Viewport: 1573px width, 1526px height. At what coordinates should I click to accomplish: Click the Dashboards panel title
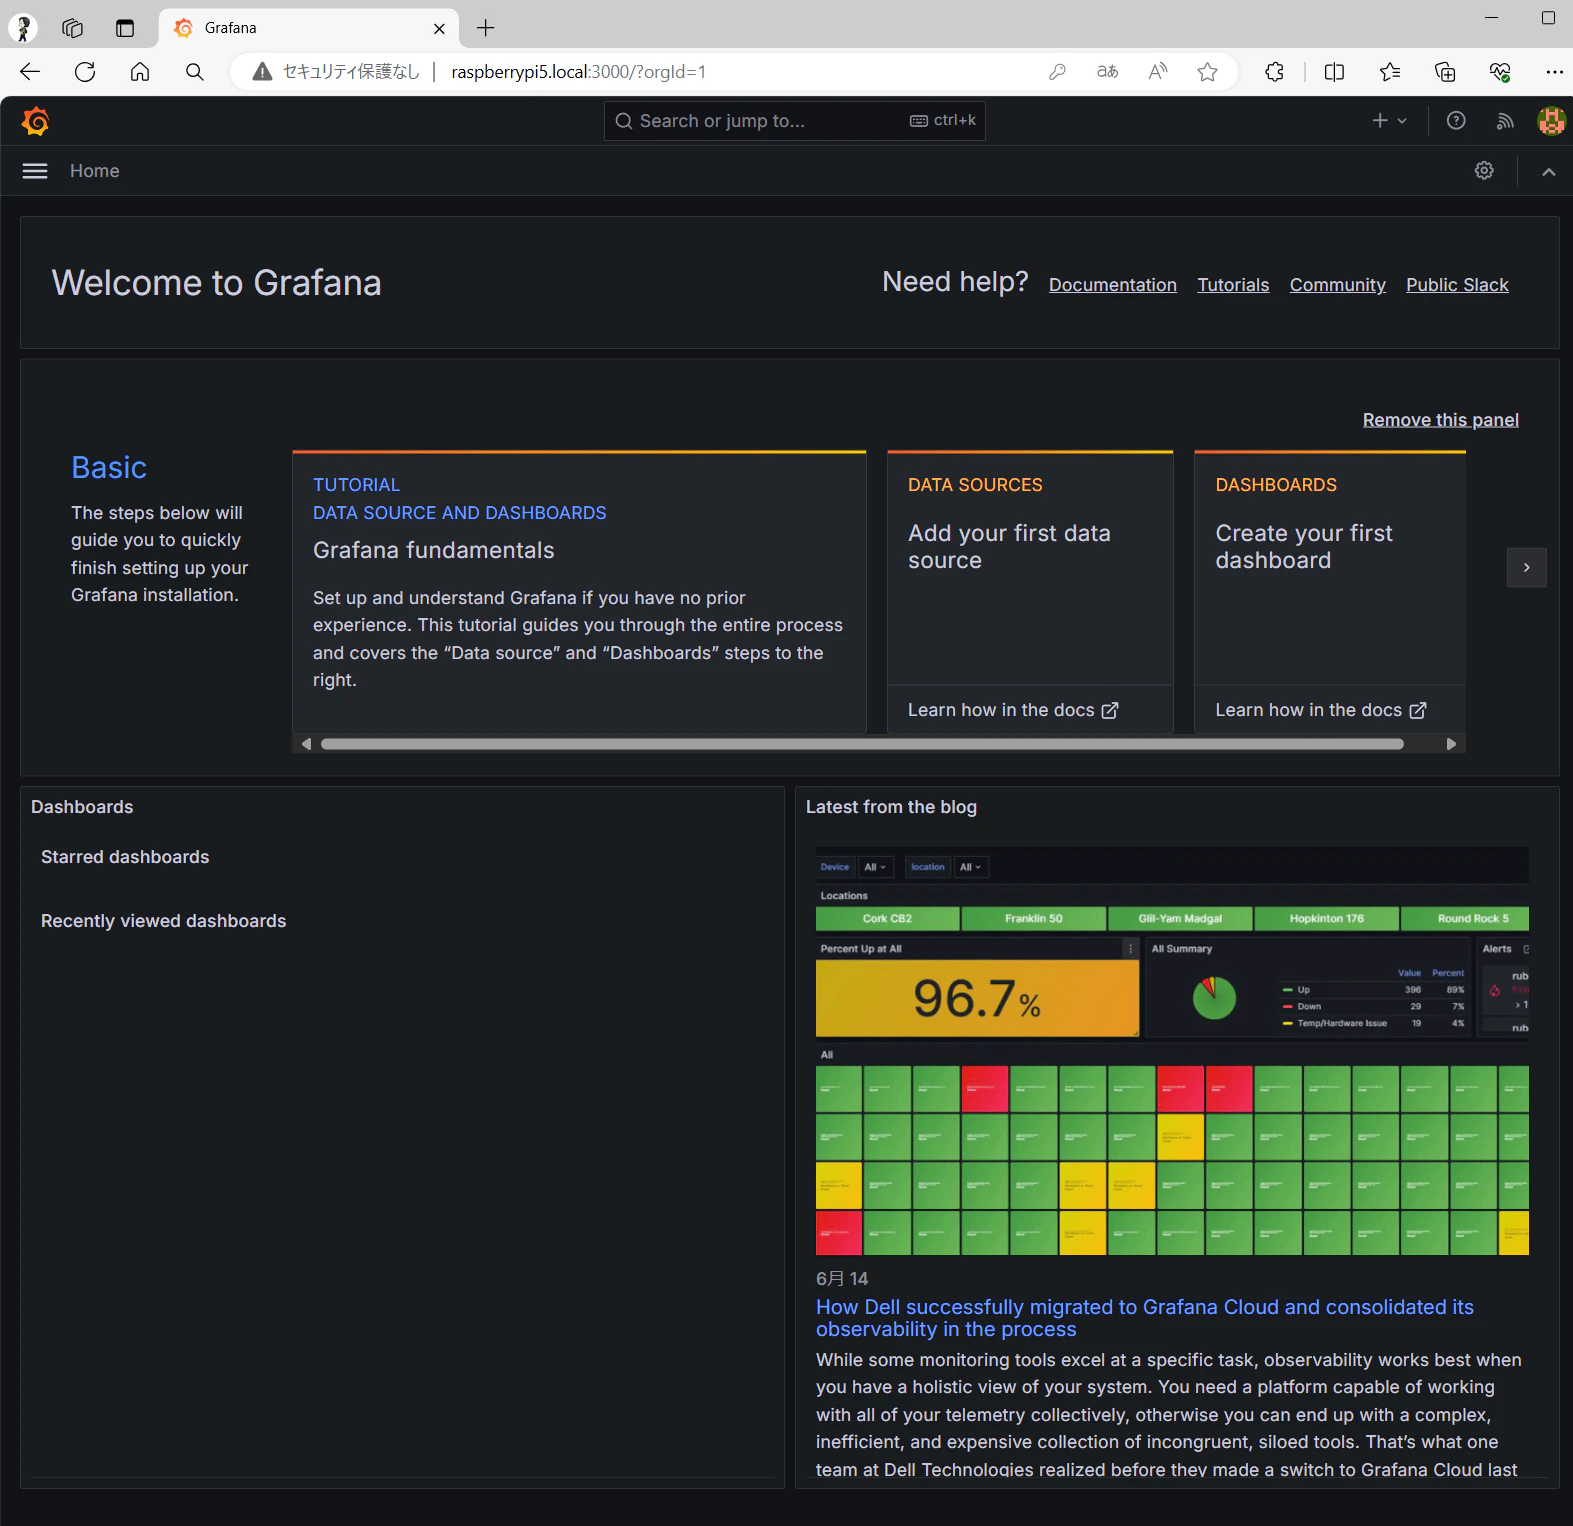point(82,807)
